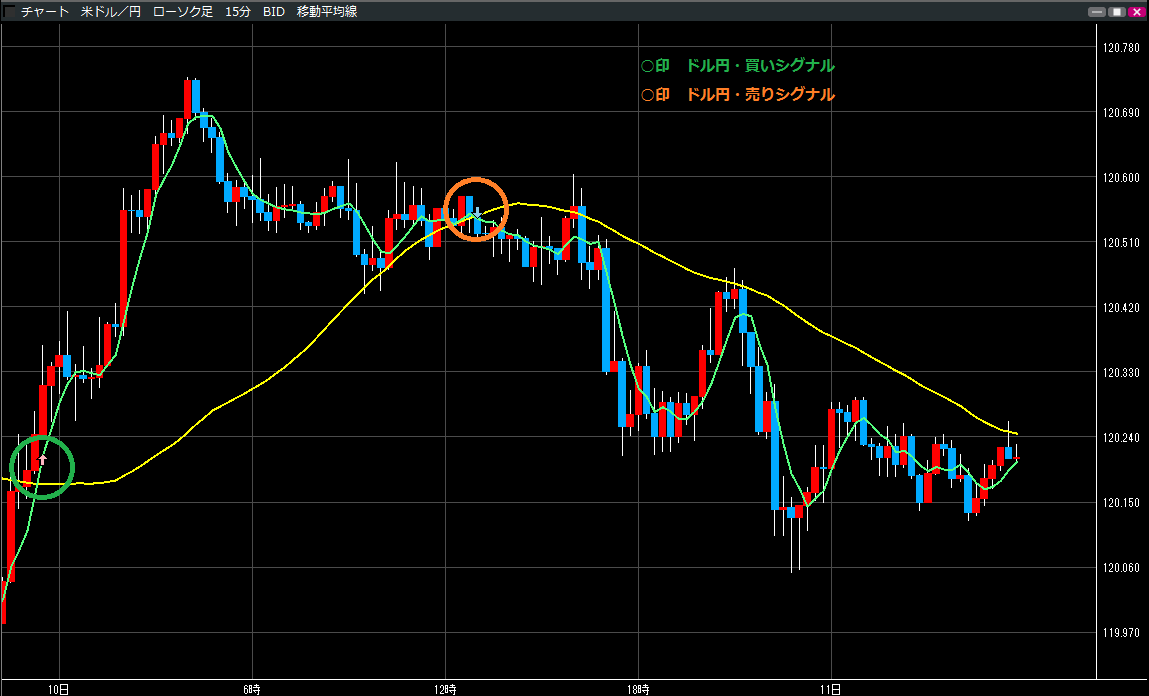Image resolution: width=1149 pixels, height=696 pixels.
Task: Click the '10日' date axis label
Action: 59,689
